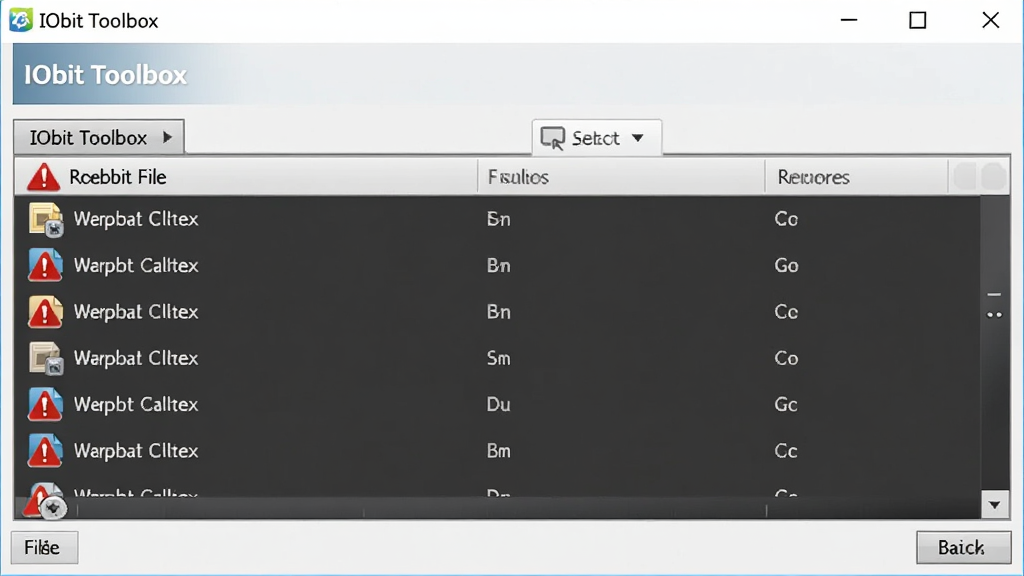Click the file icon for first Werpbat Clltex row
The image size is (1024, 576).
(46, 219)
